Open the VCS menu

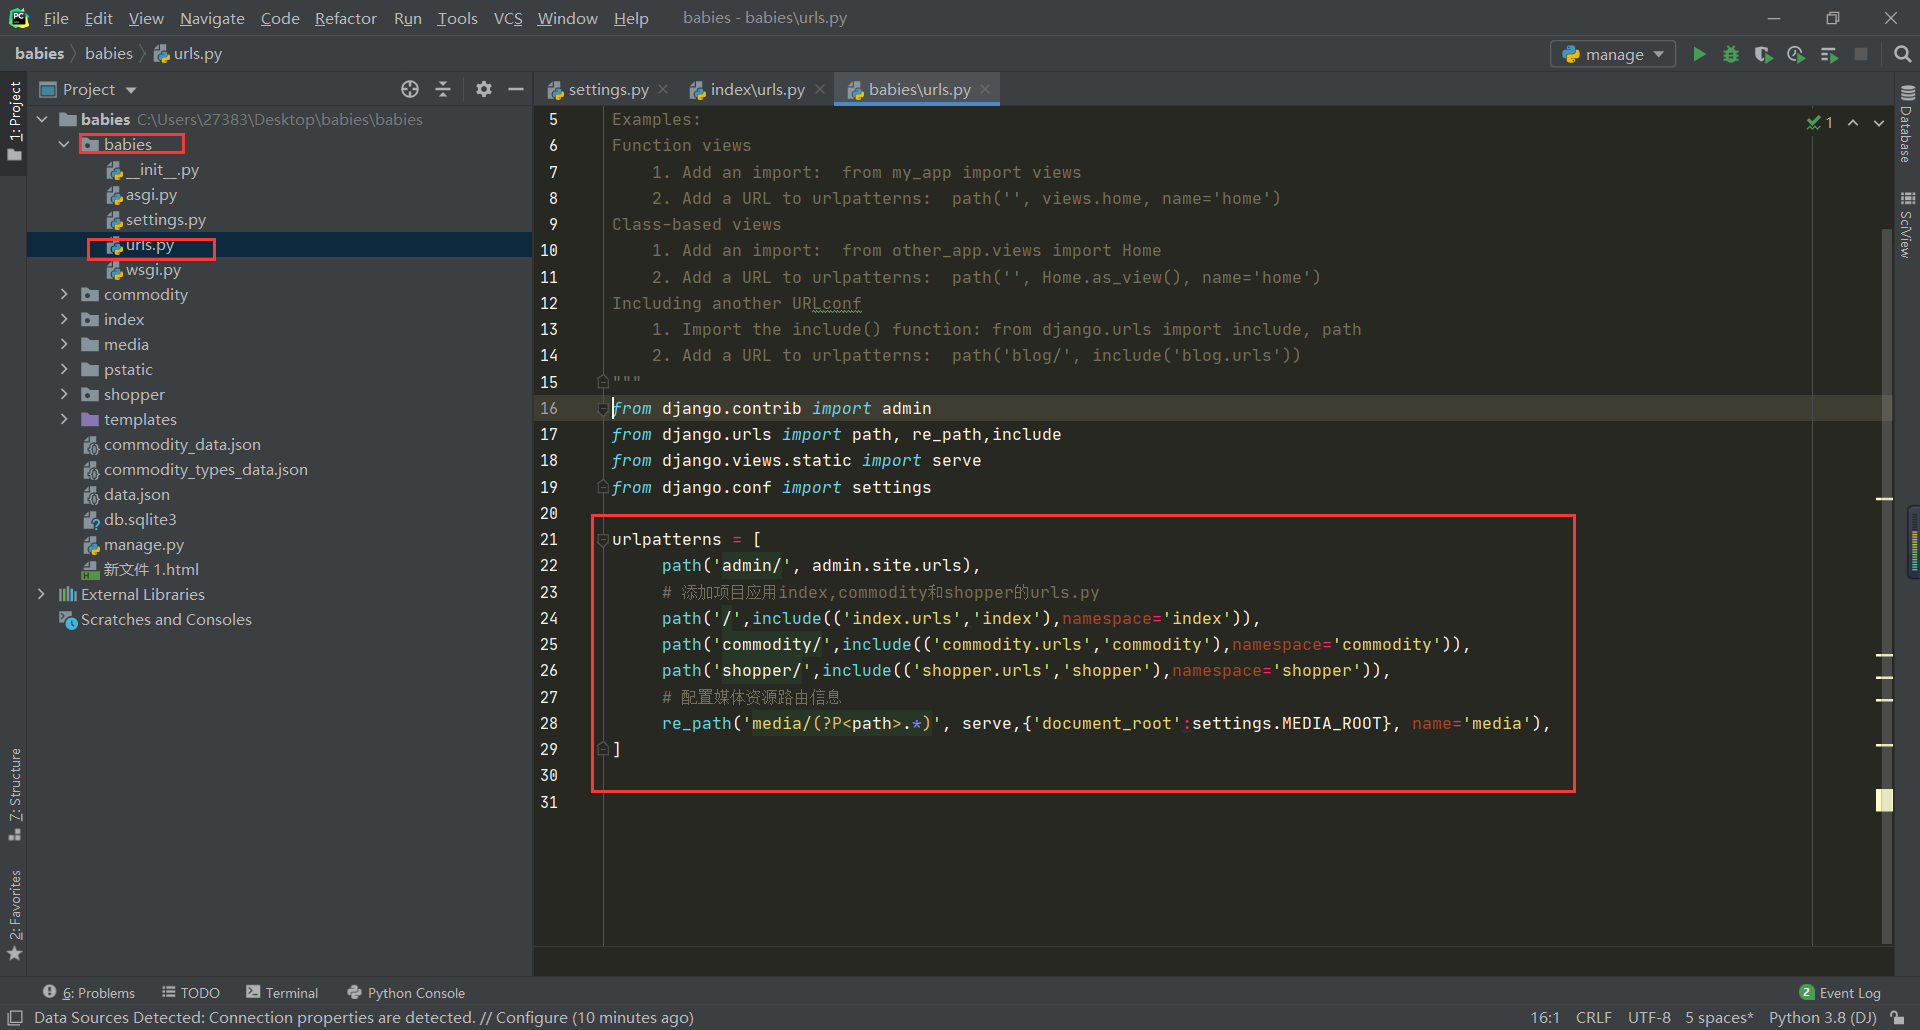coord(508,18)
